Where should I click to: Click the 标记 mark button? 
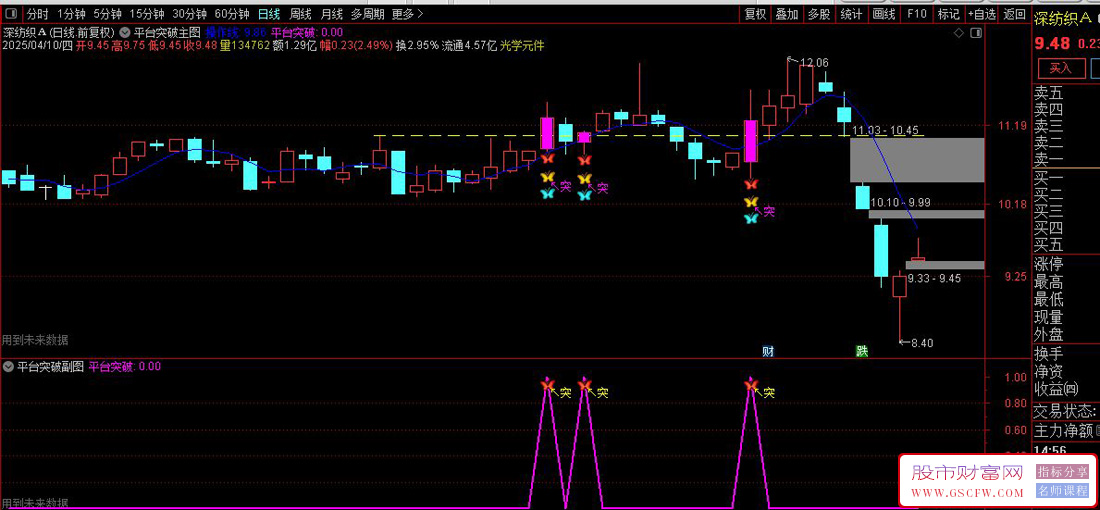click(x=948, y=14)
